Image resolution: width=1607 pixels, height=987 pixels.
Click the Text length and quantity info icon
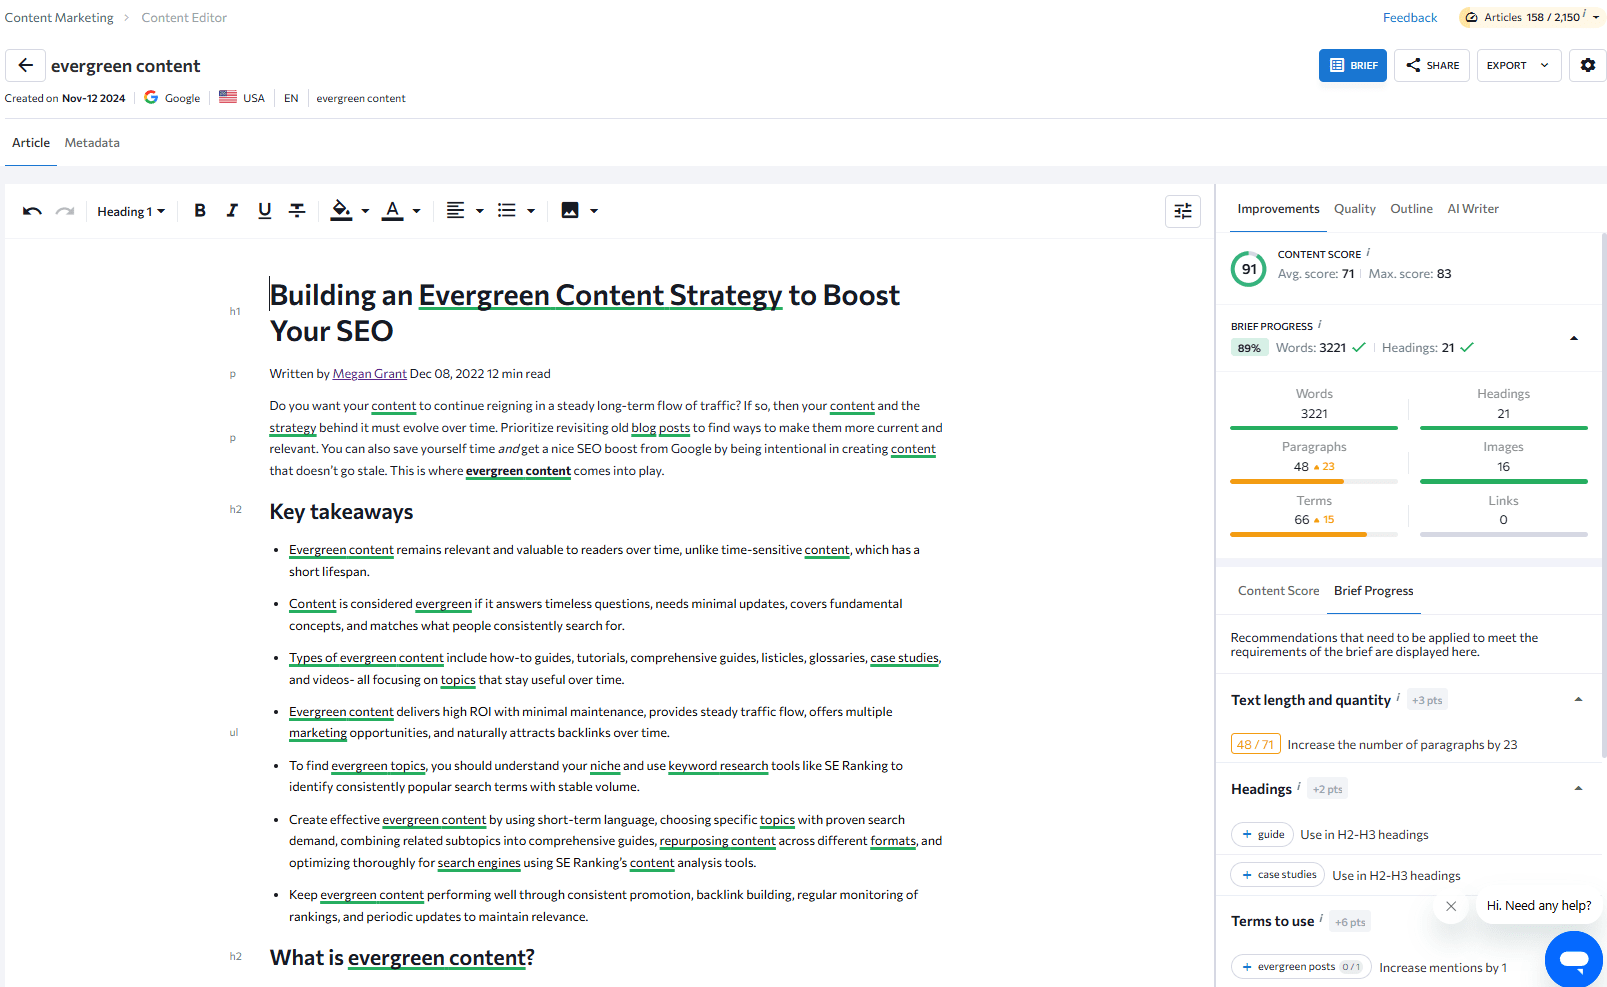1398,697
